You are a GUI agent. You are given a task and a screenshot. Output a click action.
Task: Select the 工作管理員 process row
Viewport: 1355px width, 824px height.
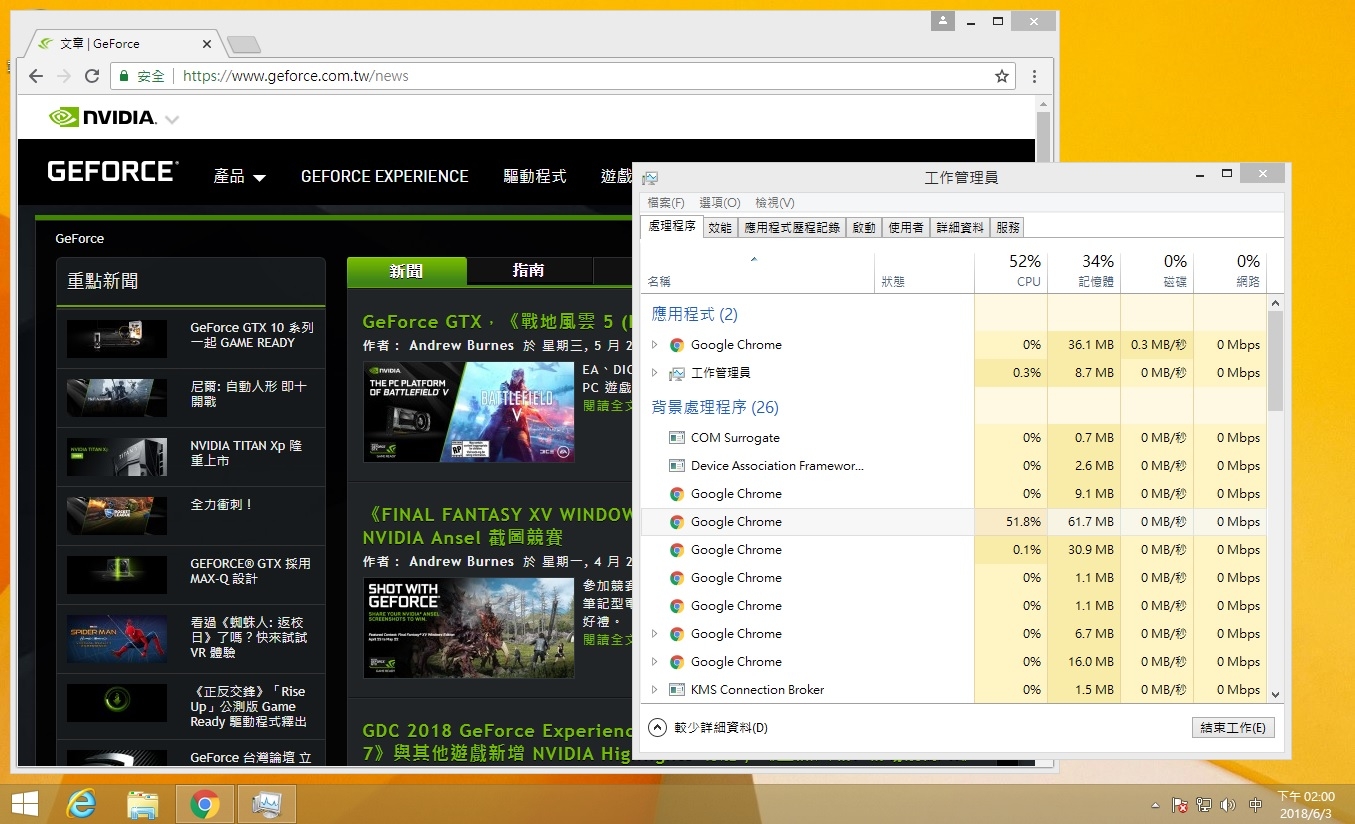point(954,373)
